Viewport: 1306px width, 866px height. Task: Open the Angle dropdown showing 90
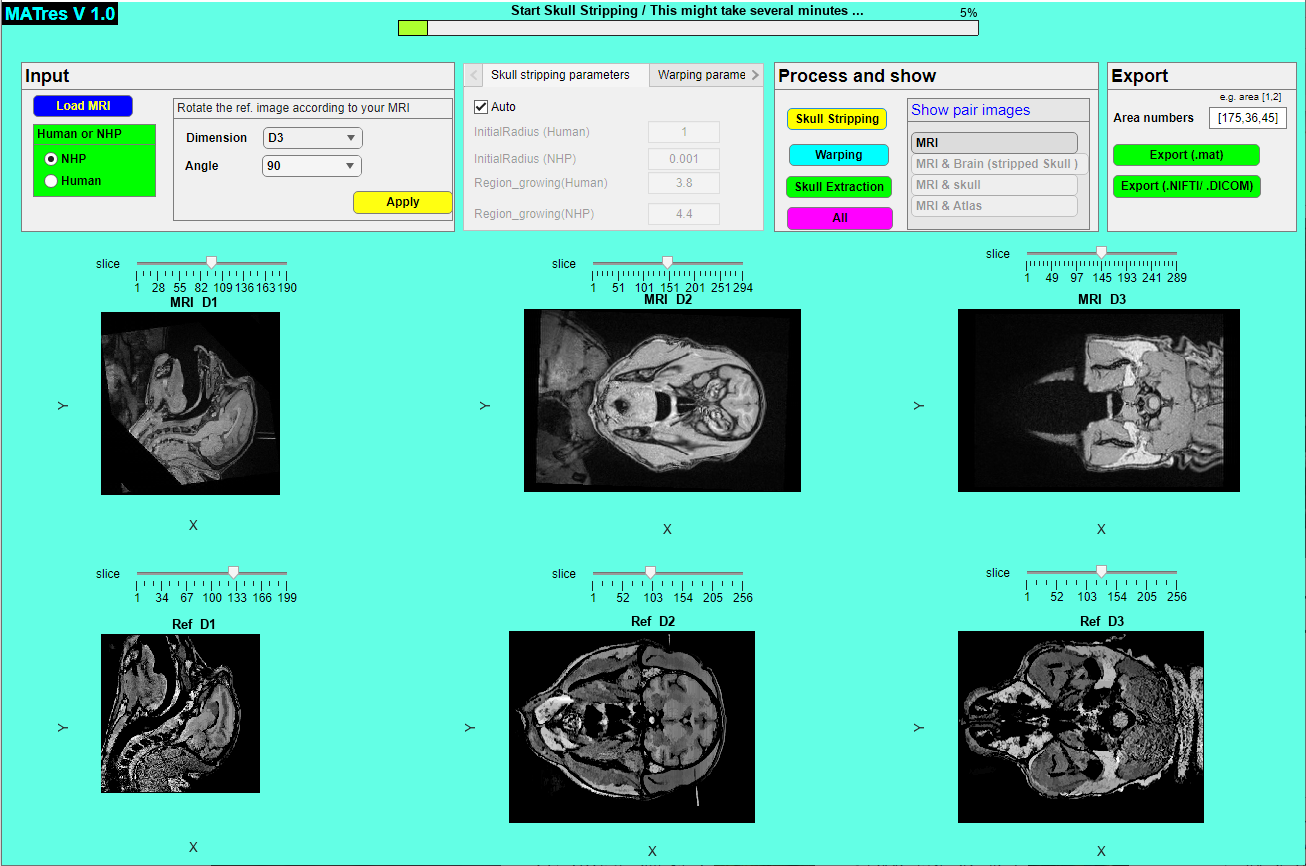pyautogui.click(x=312, y=166)
